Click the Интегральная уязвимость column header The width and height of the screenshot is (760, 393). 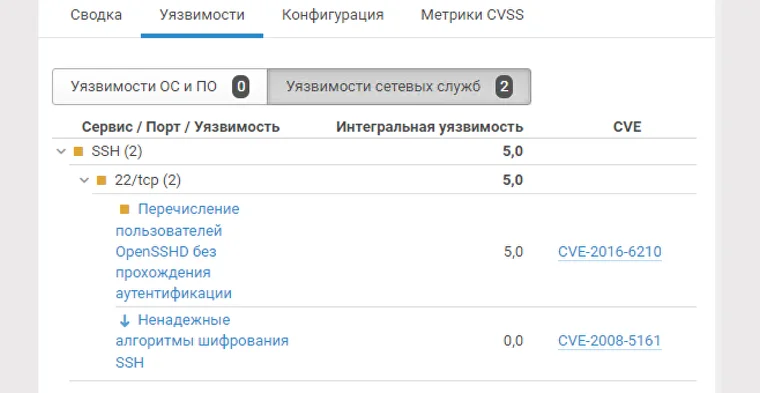click(x=430, y=127)
